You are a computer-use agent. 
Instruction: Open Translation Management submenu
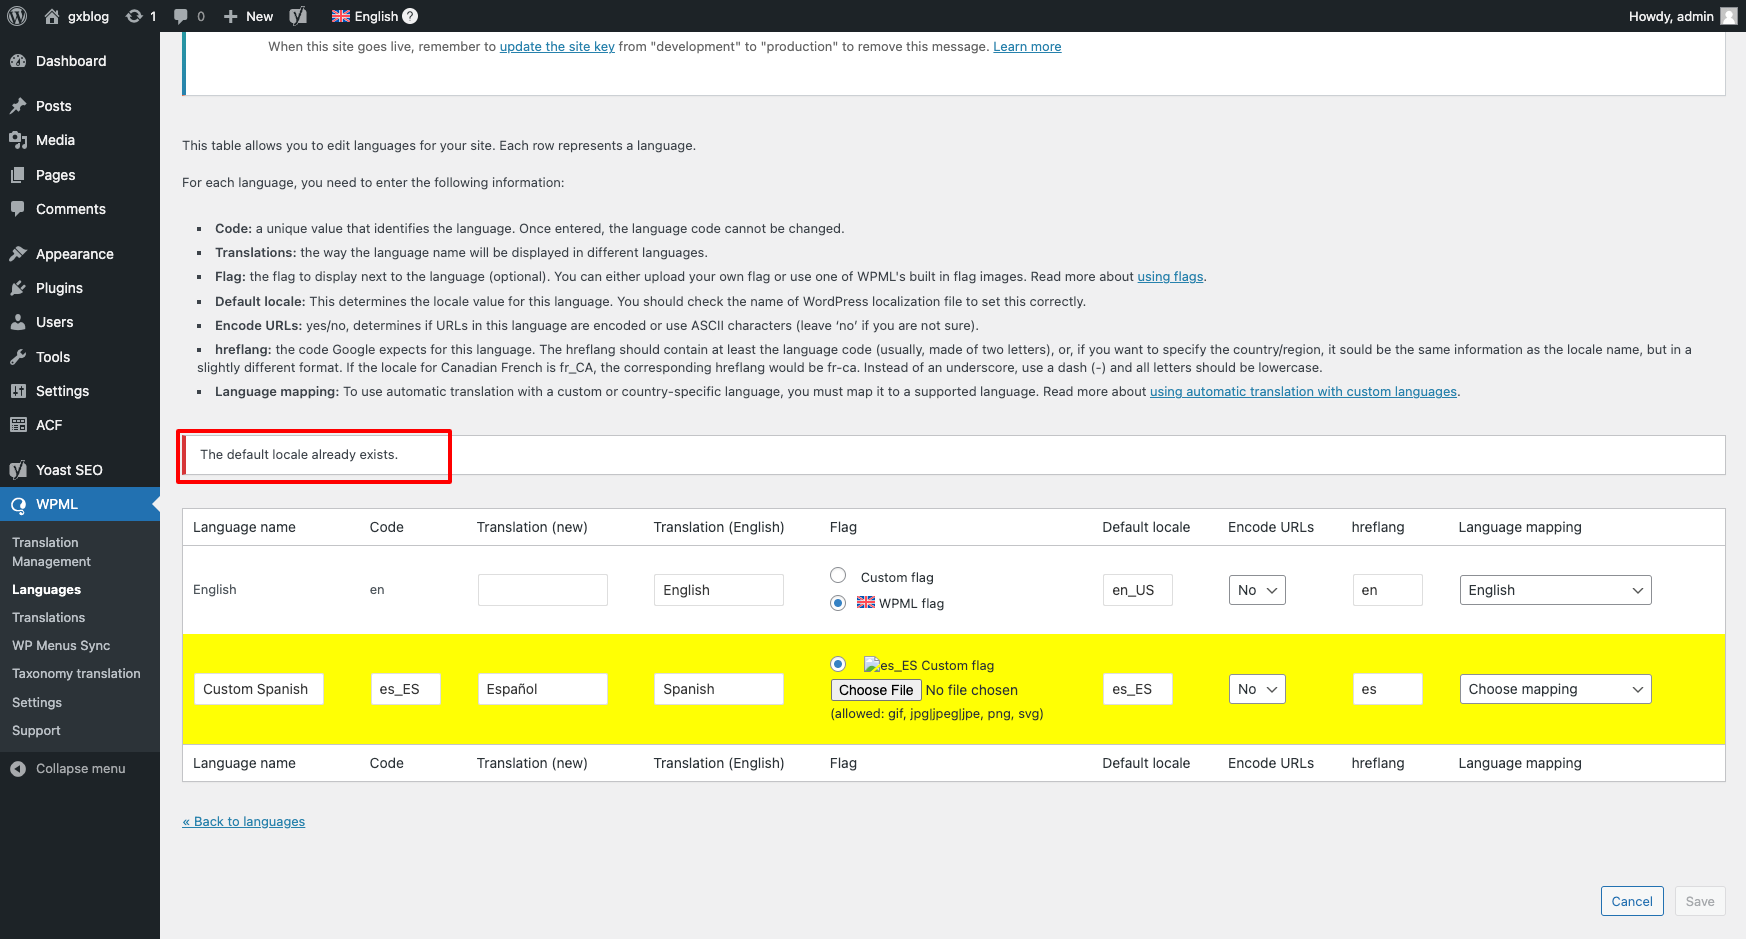(x=52, y=552)
